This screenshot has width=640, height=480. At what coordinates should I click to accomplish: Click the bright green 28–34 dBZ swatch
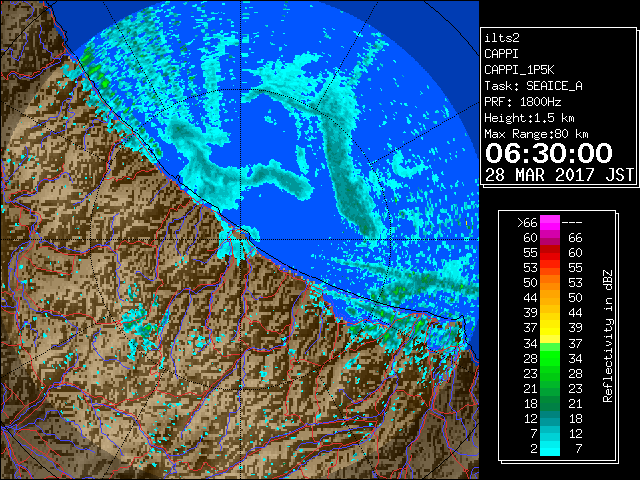click(x=550, y=358)
